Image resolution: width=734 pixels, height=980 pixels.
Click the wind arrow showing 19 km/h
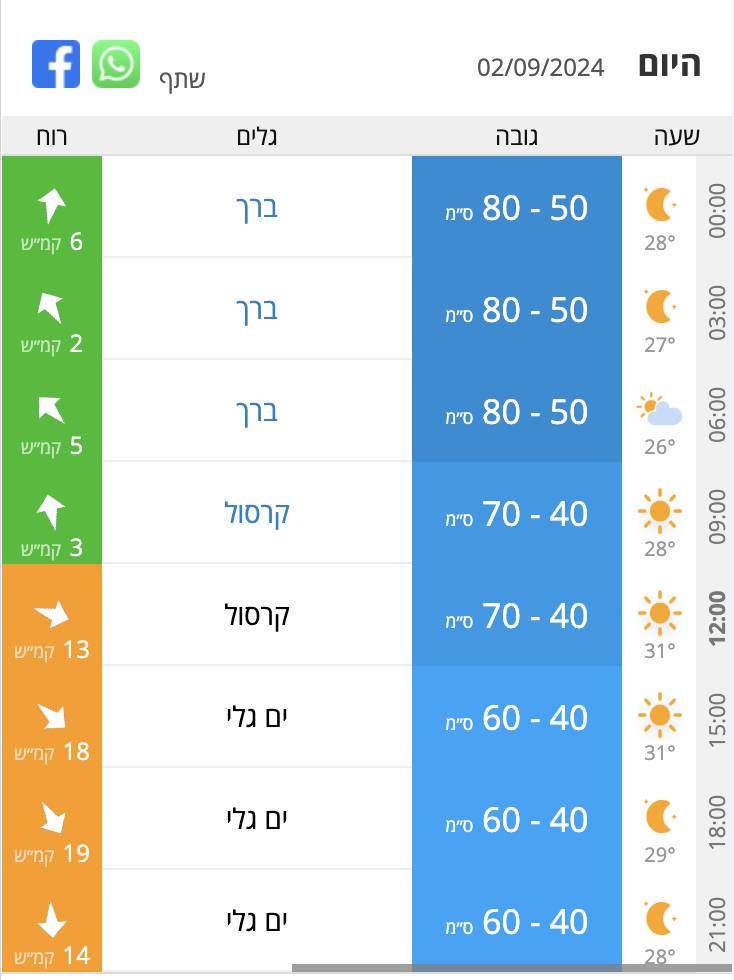53,818
